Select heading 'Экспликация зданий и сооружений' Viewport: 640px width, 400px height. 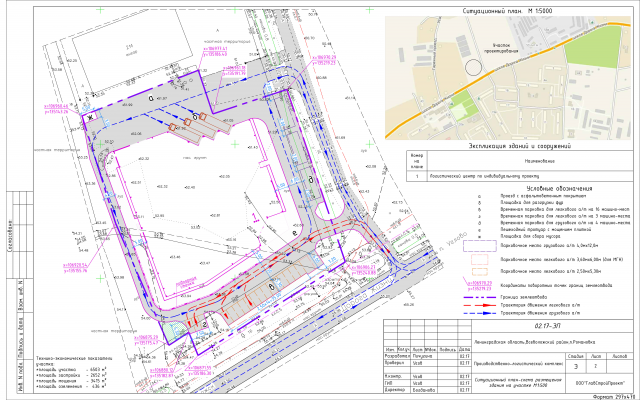tap(520, 146)
